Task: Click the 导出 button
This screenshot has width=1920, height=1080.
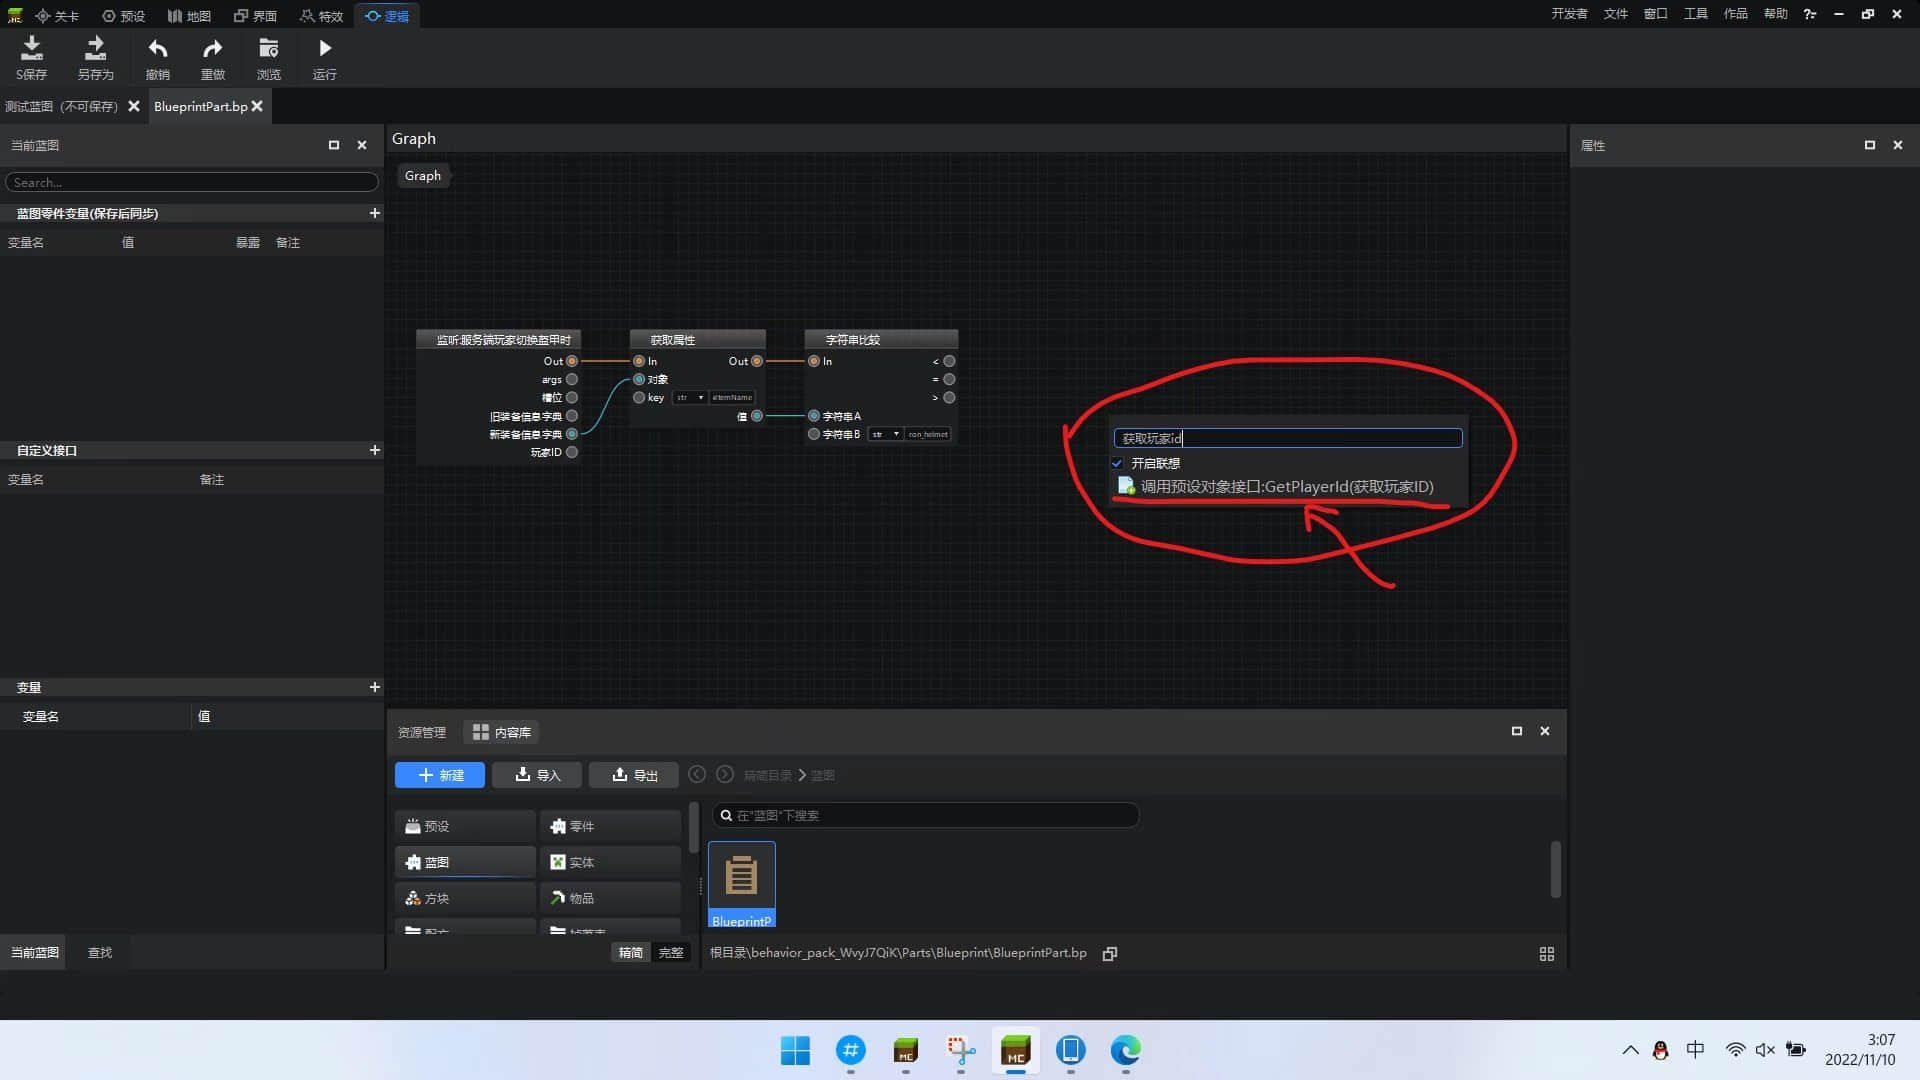Action: point(635,775)
